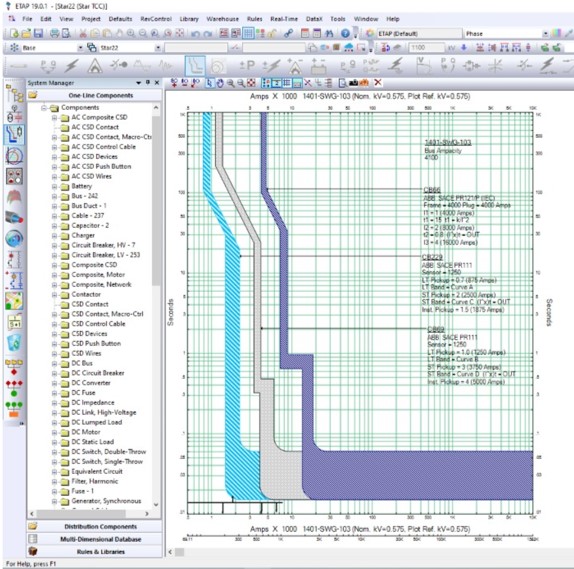The image size is (574, 569).
Task: Click the Help question mark icon
Action: 345,34
